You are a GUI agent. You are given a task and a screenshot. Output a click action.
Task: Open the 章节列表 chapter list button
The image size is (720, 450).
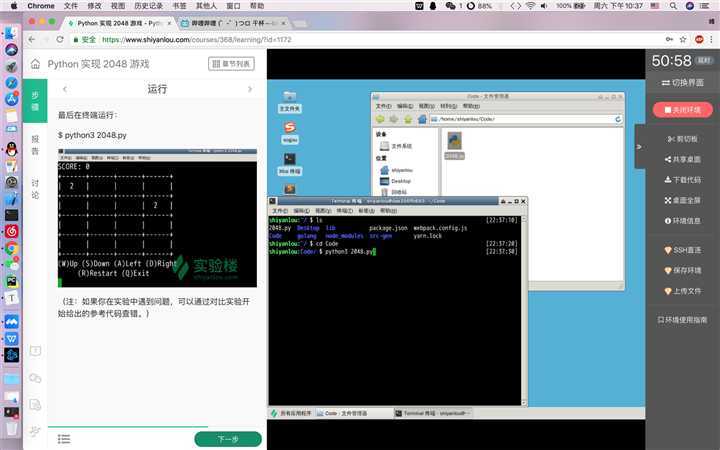pyautogui.click(x=231, y=64)
